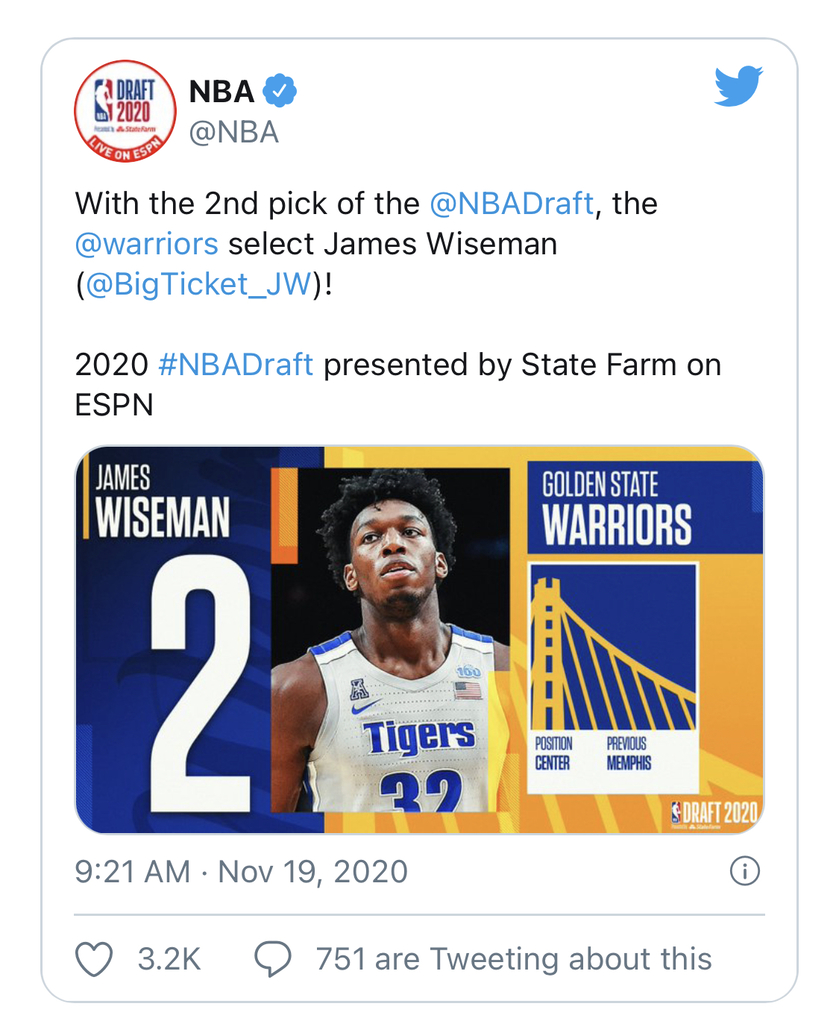Open the NBA Draft 2020 profile avatar
Viewport: 839px width, 1024px height.
tap(125, 111)
